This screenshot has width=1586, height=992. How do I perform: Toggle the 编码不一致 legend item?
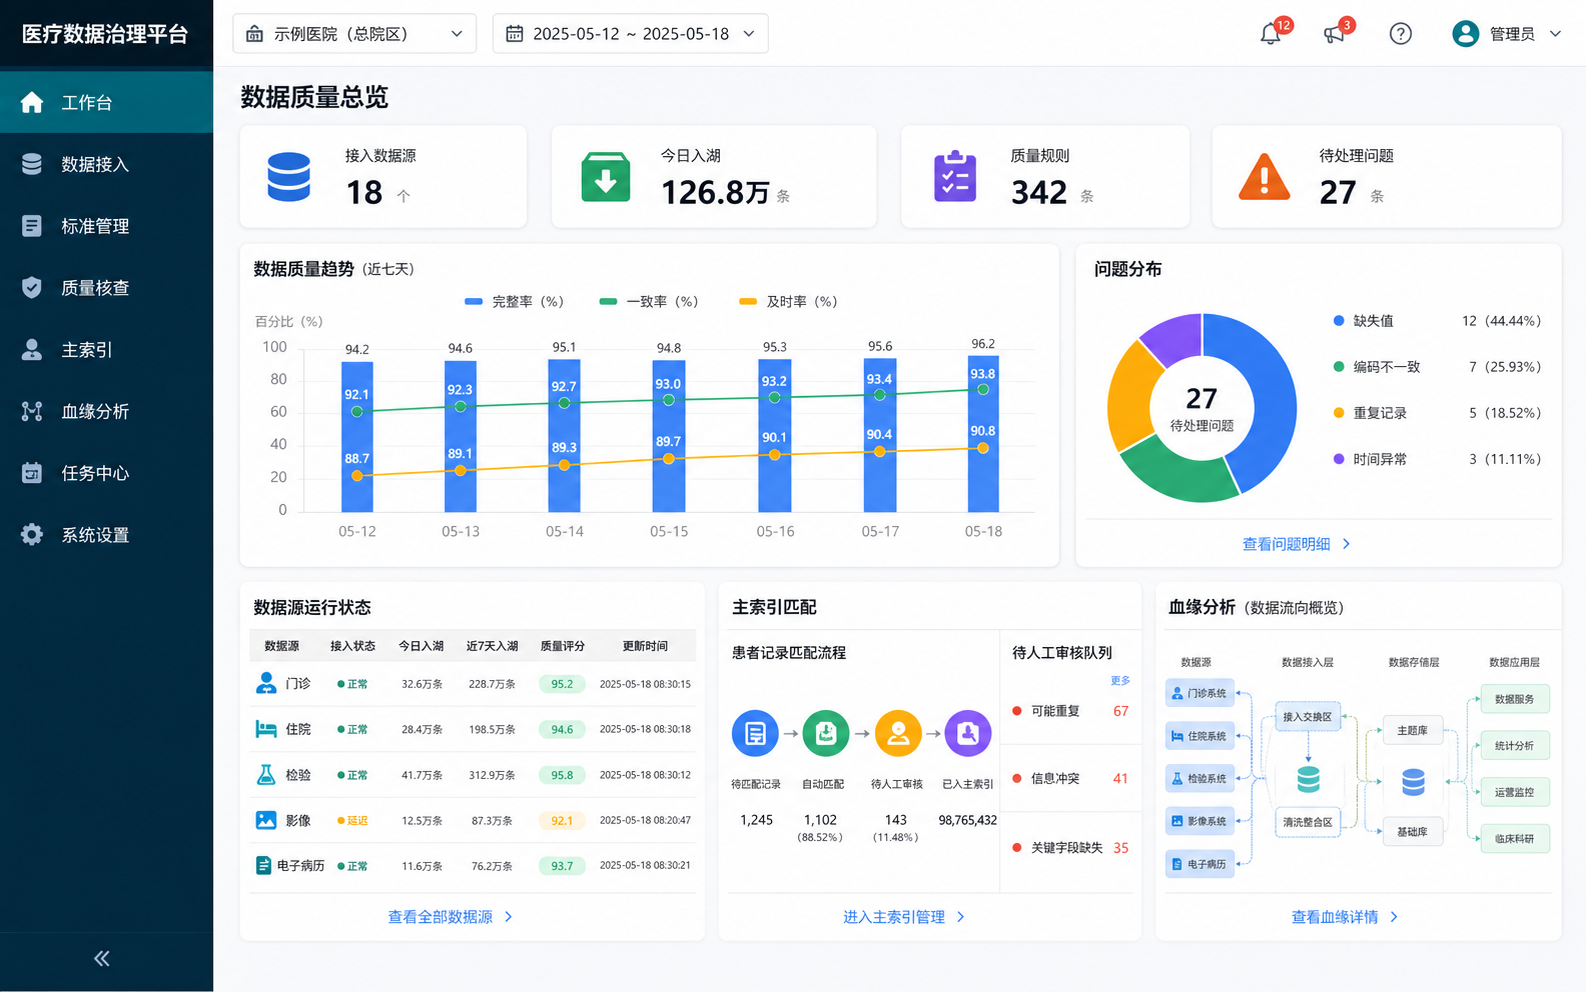pos(1437,367)
